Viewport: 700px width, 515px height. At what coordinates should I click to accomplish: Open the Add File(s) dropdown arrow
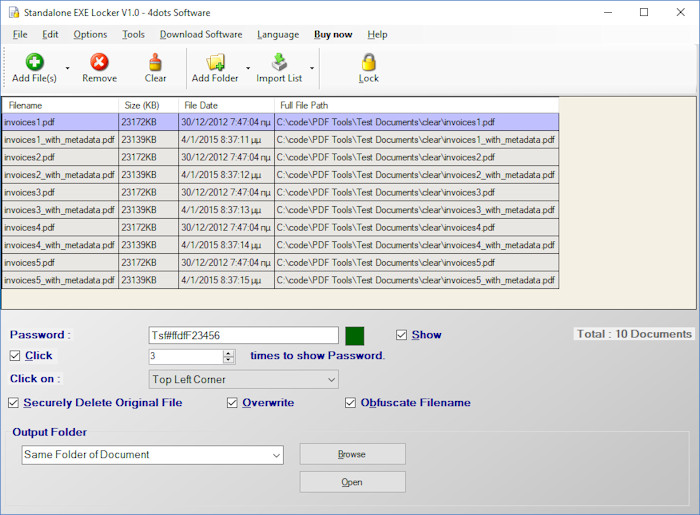68,69
